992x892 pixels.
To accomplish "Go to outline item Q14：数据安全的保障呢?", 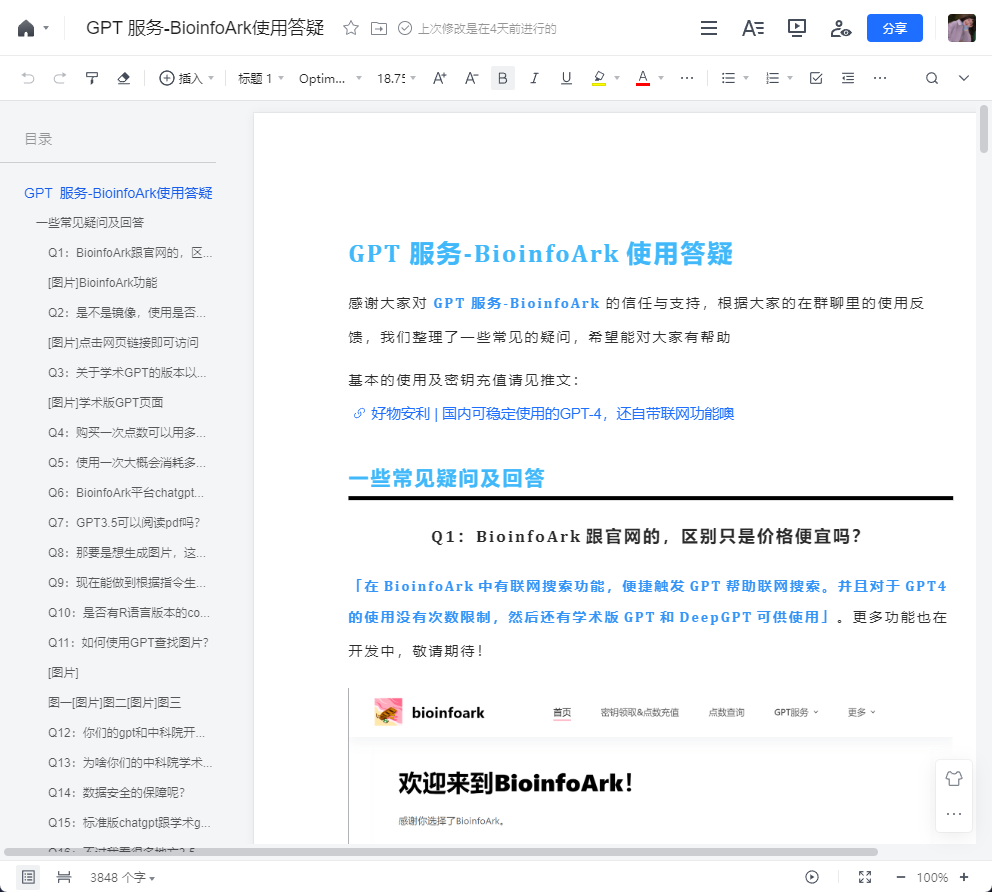I will (x=116, y=793).
